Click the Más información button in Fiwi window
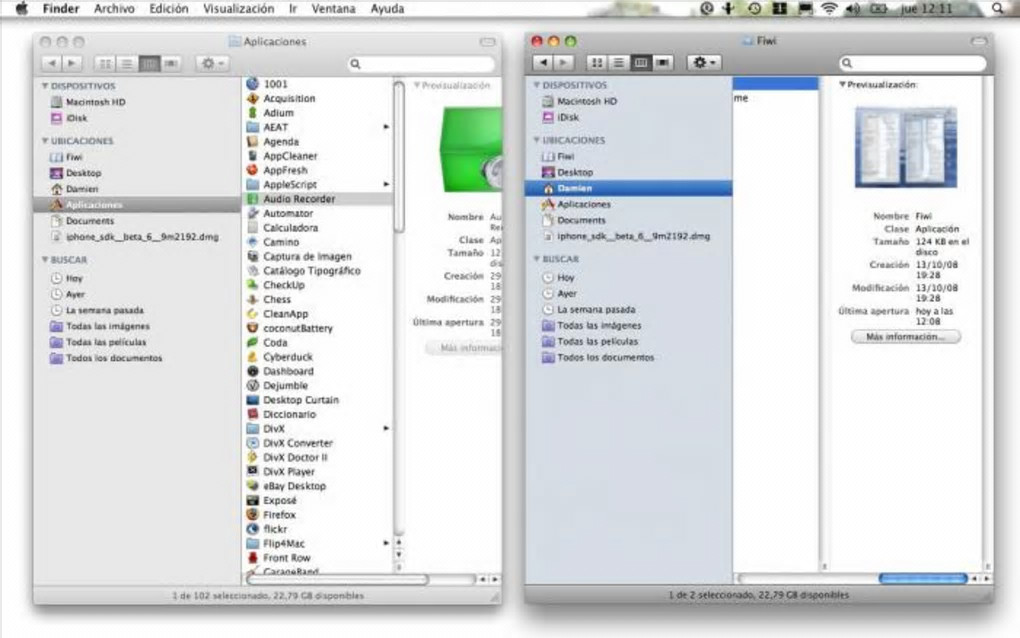 [906, 337]
